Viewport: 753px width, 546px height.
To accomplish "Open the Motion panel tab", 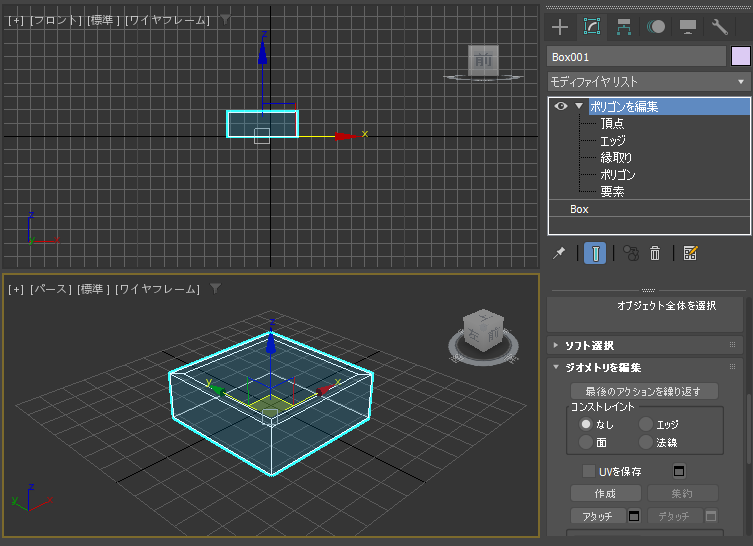I will click(656, 27).
